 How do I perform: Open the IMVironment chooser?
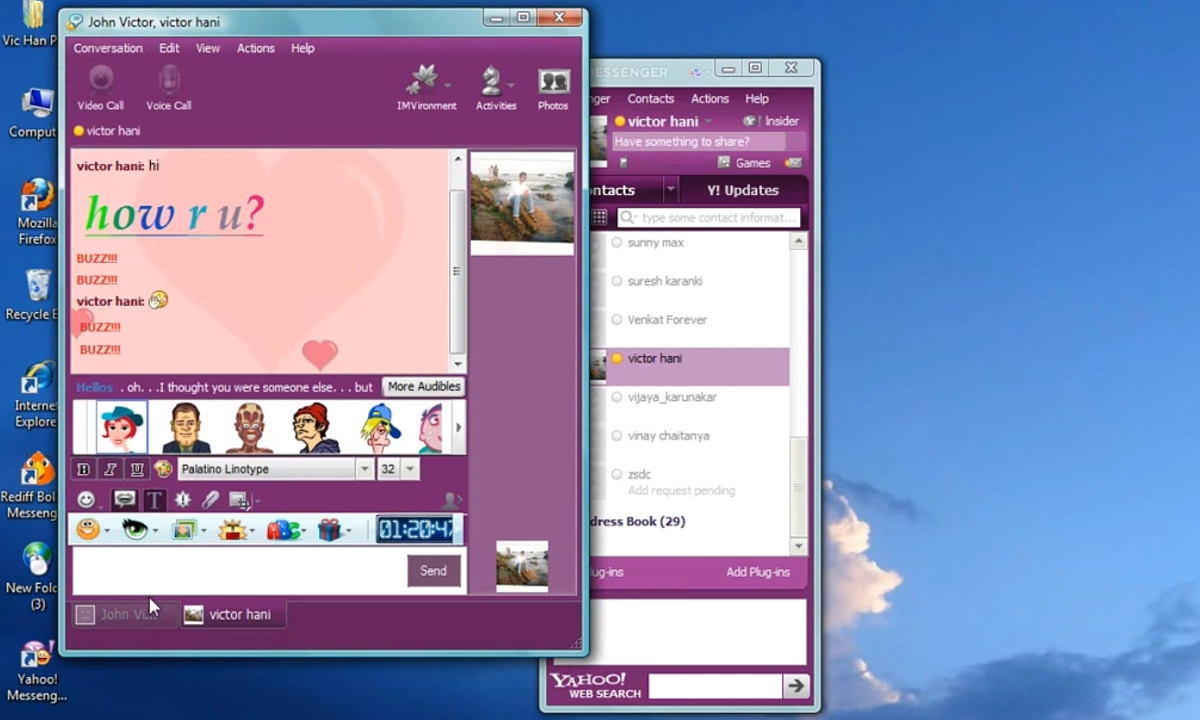426,88
